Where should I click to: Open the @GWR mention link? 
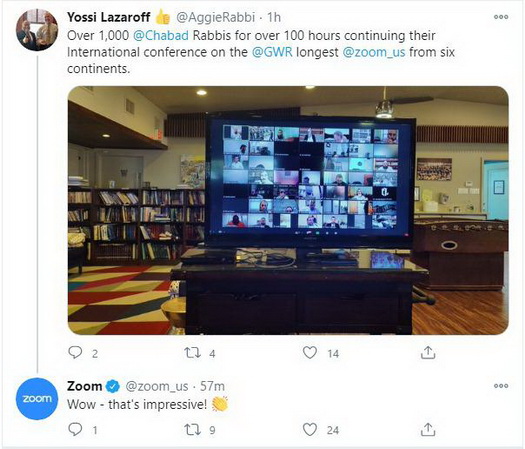(272, 52)
